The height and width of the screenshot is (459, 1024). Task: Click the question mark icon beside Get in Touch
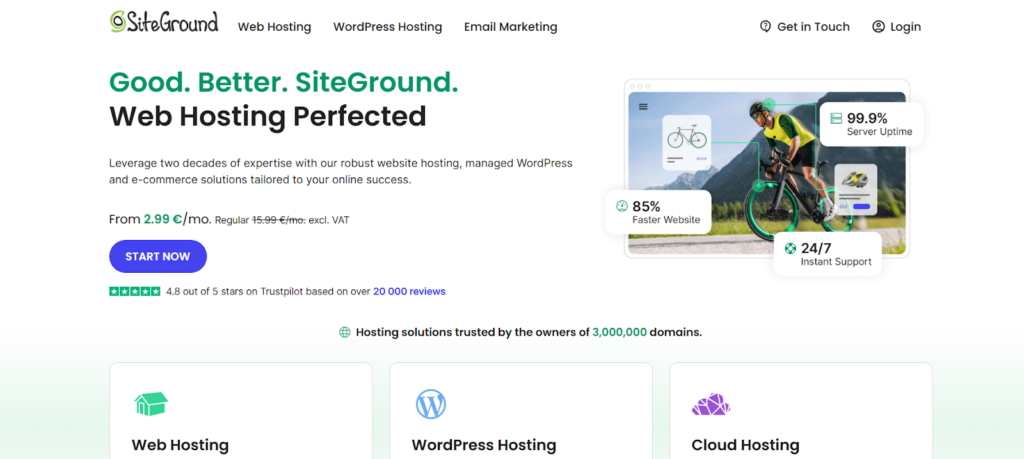(765, 27)
